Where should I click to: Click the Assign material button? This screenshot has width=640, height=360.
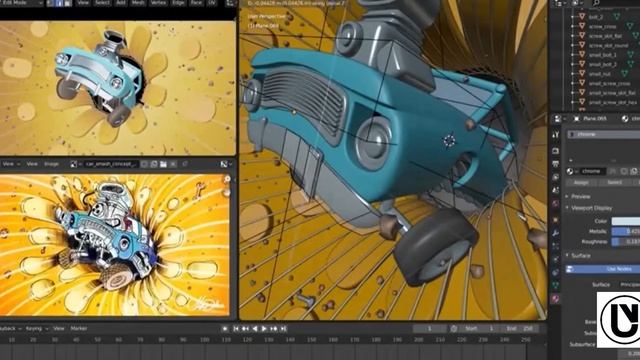pyautogui.click(x=581, y=182)
